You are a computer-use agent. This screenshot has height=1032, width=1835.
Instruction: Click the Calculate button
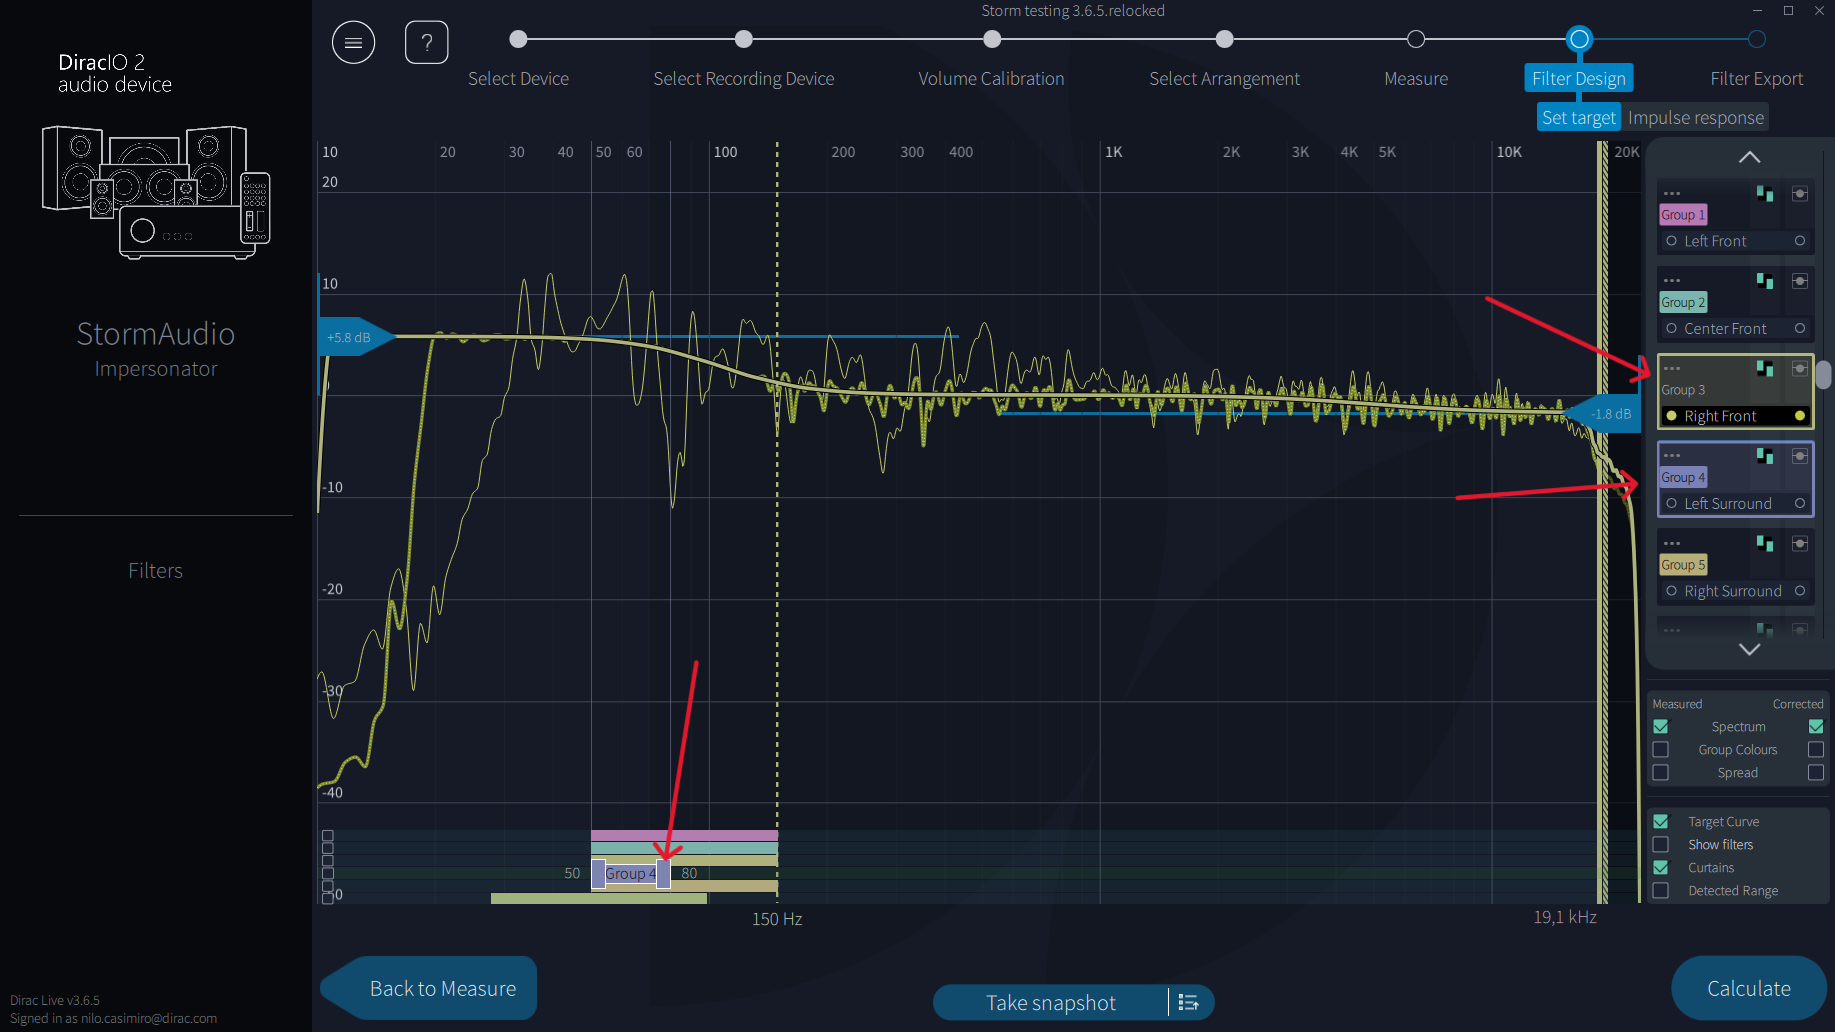(1749, 988)
